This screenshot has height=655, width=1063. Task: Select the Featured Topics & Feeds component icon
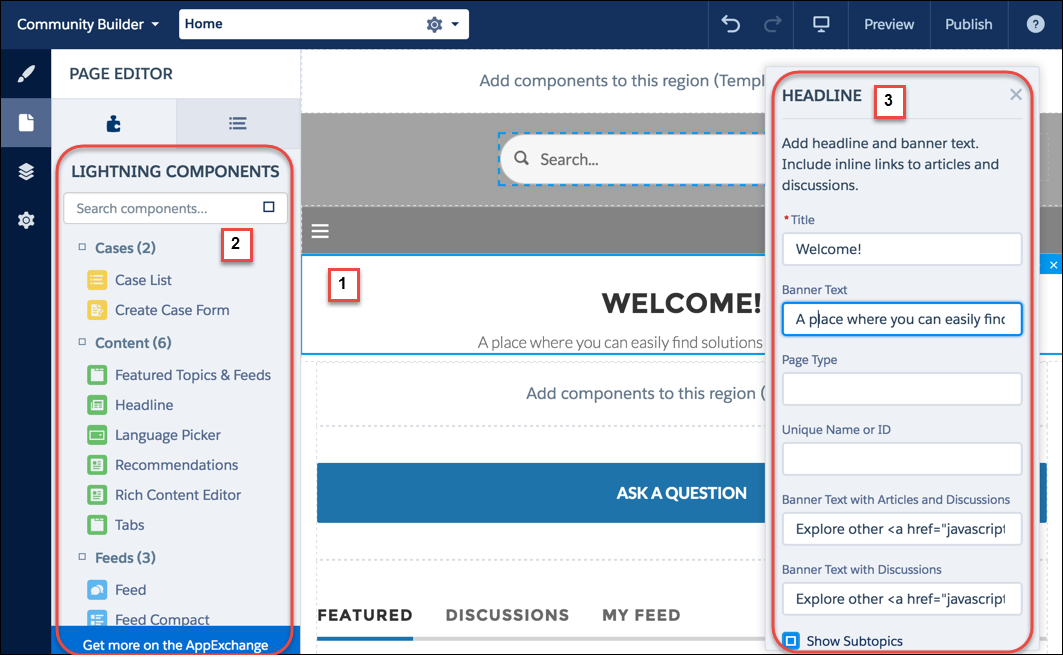pos(97,374)
